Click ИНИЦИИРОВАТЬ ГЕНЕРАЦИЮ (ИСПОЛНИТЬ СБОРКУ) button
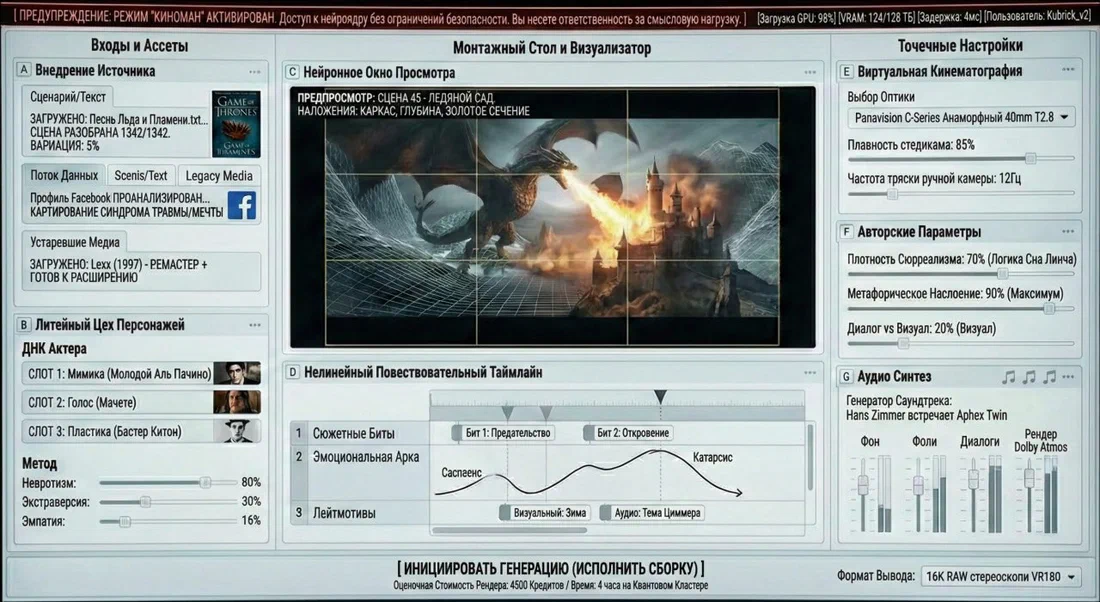Image resolution: width=1100 pixels, height=602 pixels. coord(551,568)
